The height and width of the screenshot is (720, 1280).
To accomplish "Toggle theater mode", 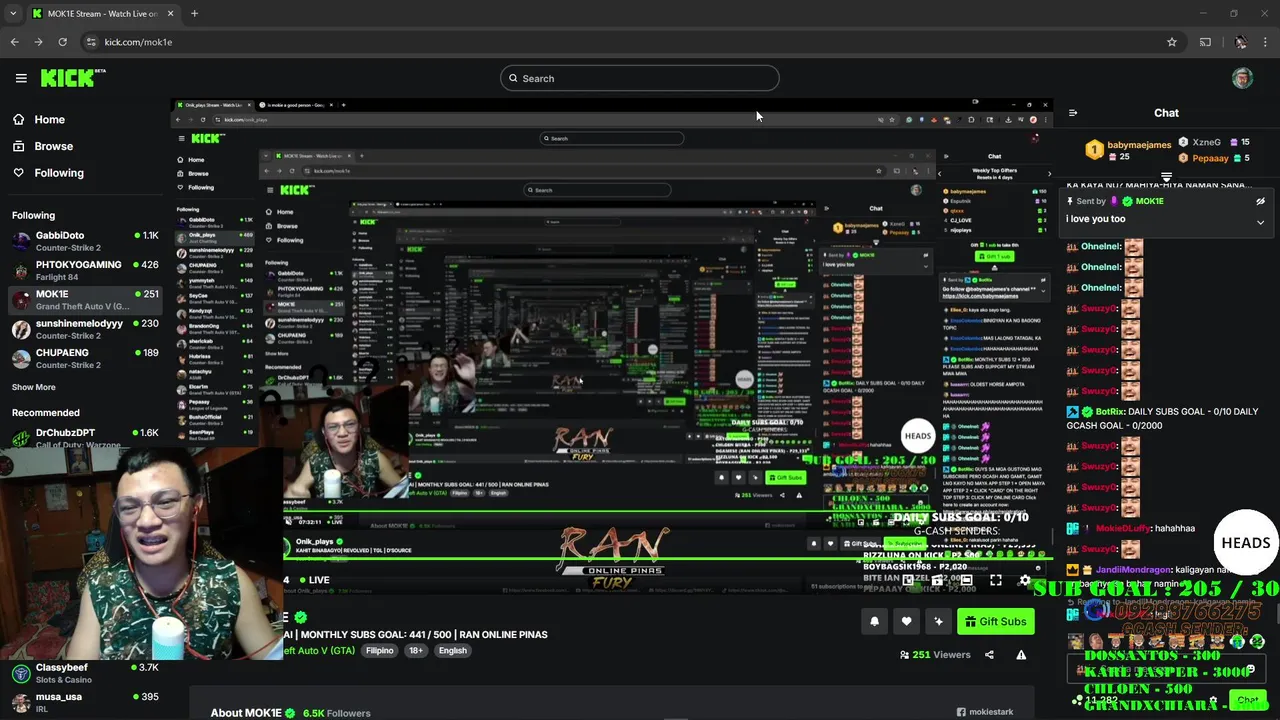I will pyautogui.click(x=966, y=580).
